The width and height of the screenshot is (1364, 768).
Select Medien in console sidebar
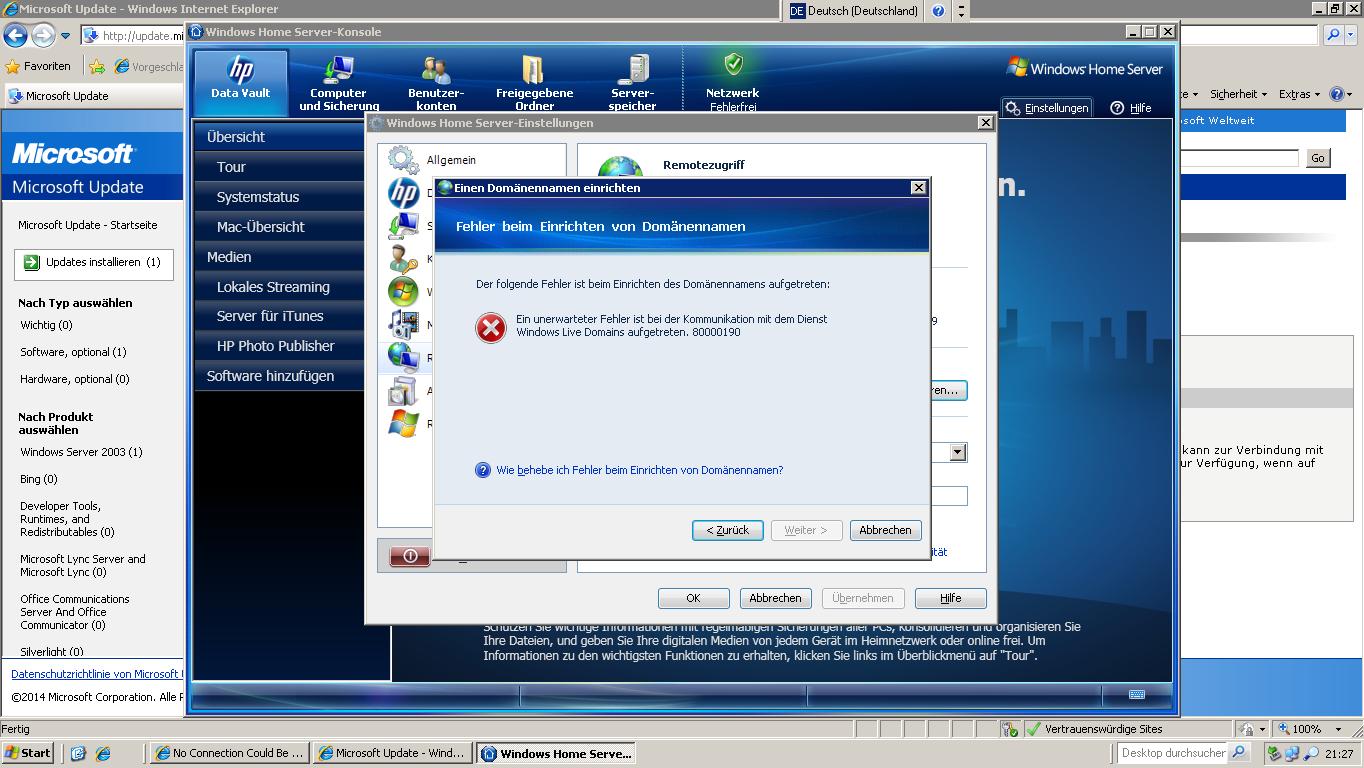pyautogui.click(x=280, y=257)
